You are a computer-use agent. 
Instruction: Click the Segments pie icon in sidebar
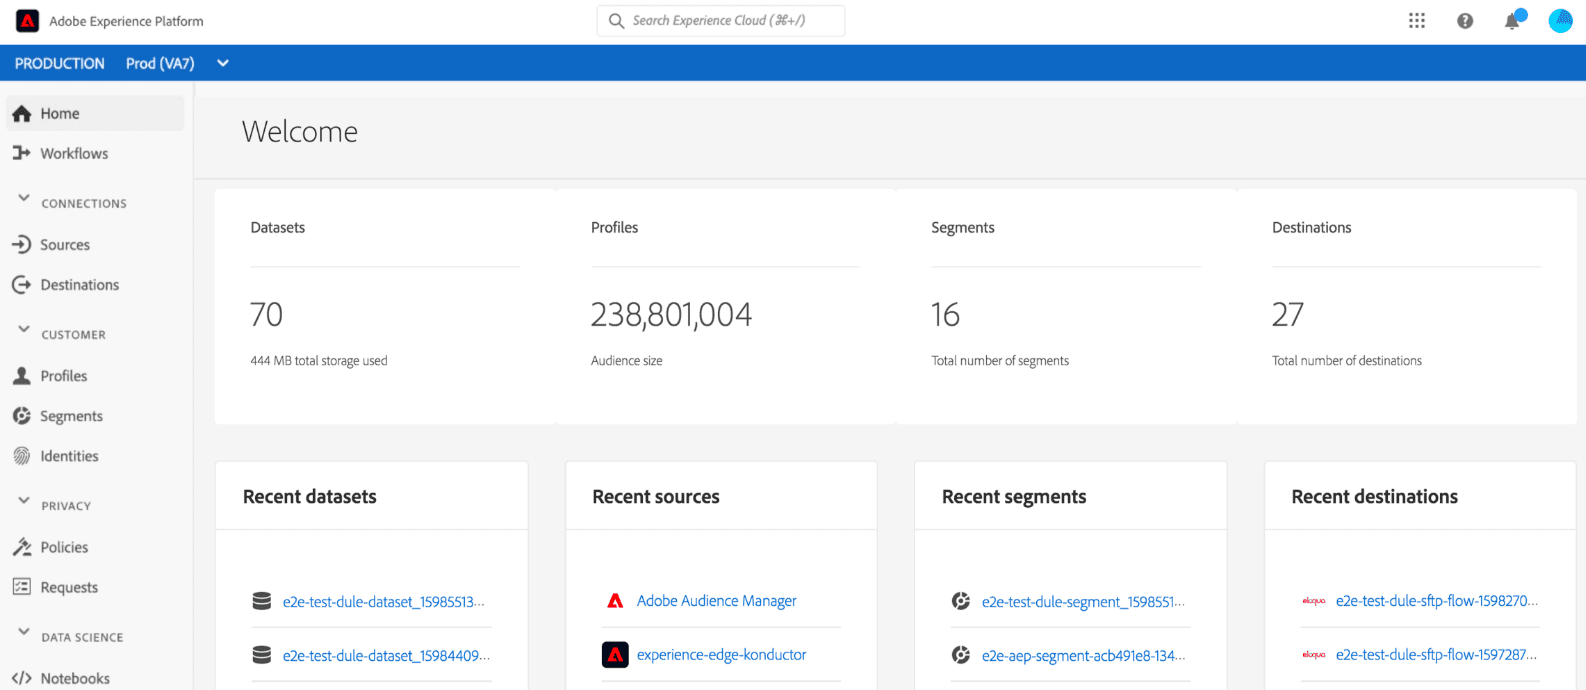pyautogui.click(x=22, y=416)
